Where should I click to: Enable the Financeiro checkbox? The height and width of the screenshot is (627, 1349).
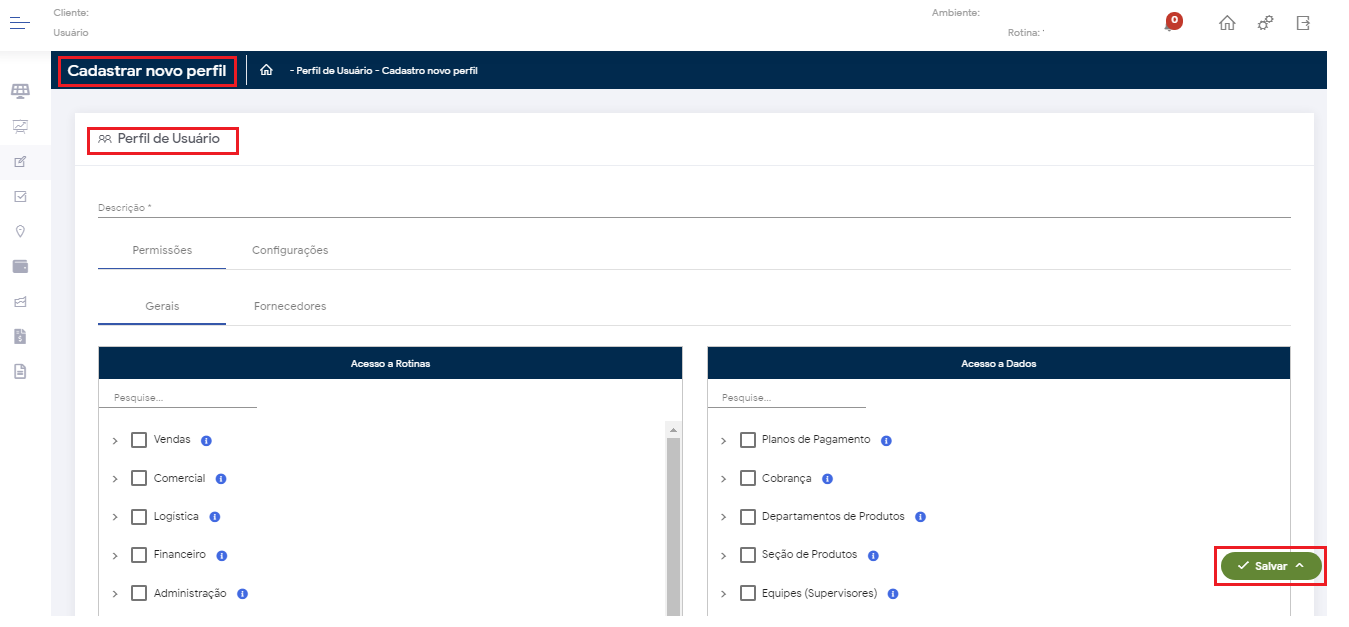[x=139, y=555]
